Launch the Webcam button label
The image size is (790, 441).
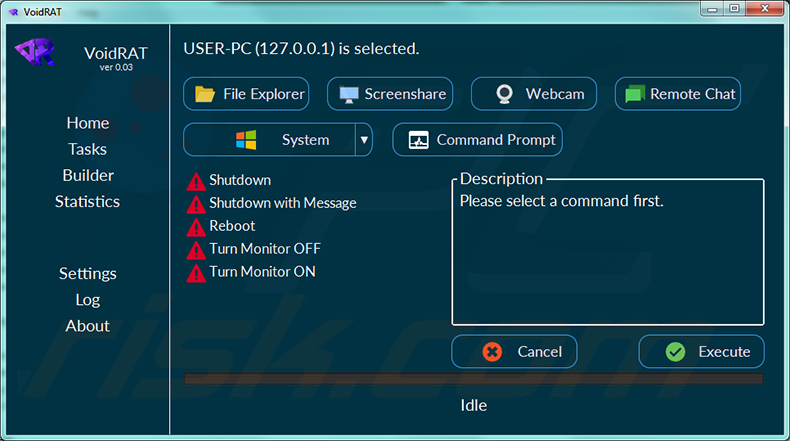coord(555,94)
